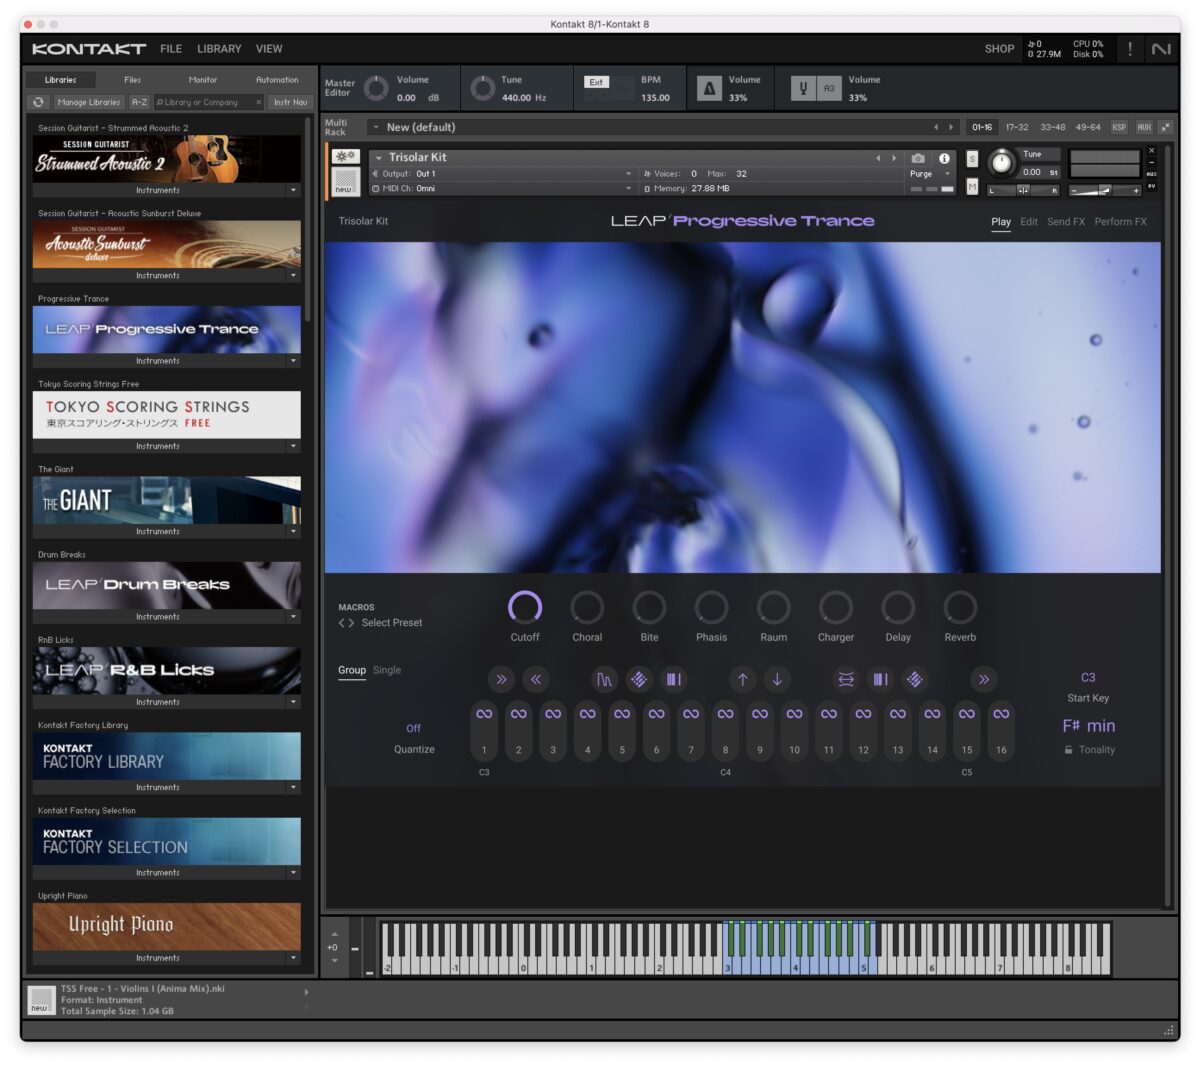
Task: Click the first vertical bars trigger icon
Action: coord(673,680)
